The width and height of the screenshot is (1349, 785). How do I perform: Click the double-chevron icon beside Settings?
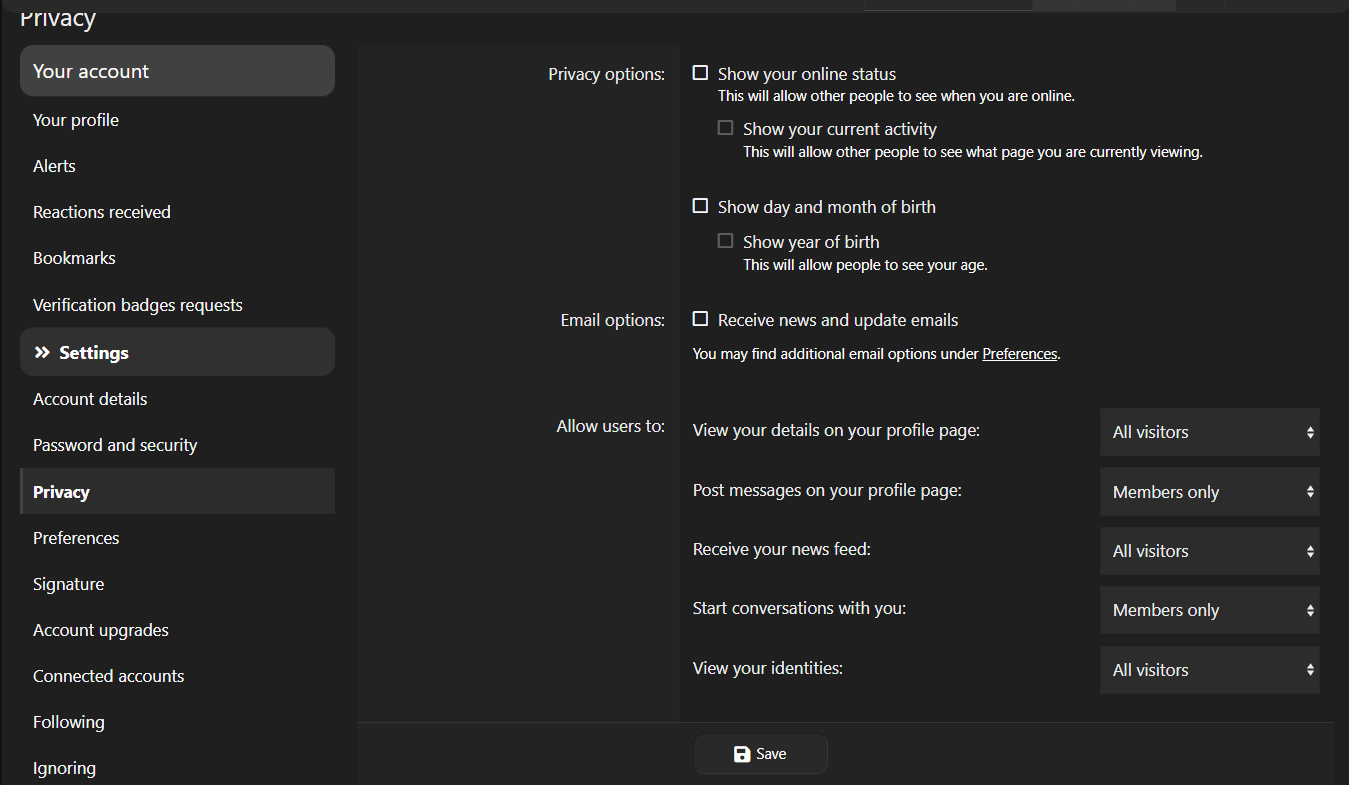click(x=42, y=353)
